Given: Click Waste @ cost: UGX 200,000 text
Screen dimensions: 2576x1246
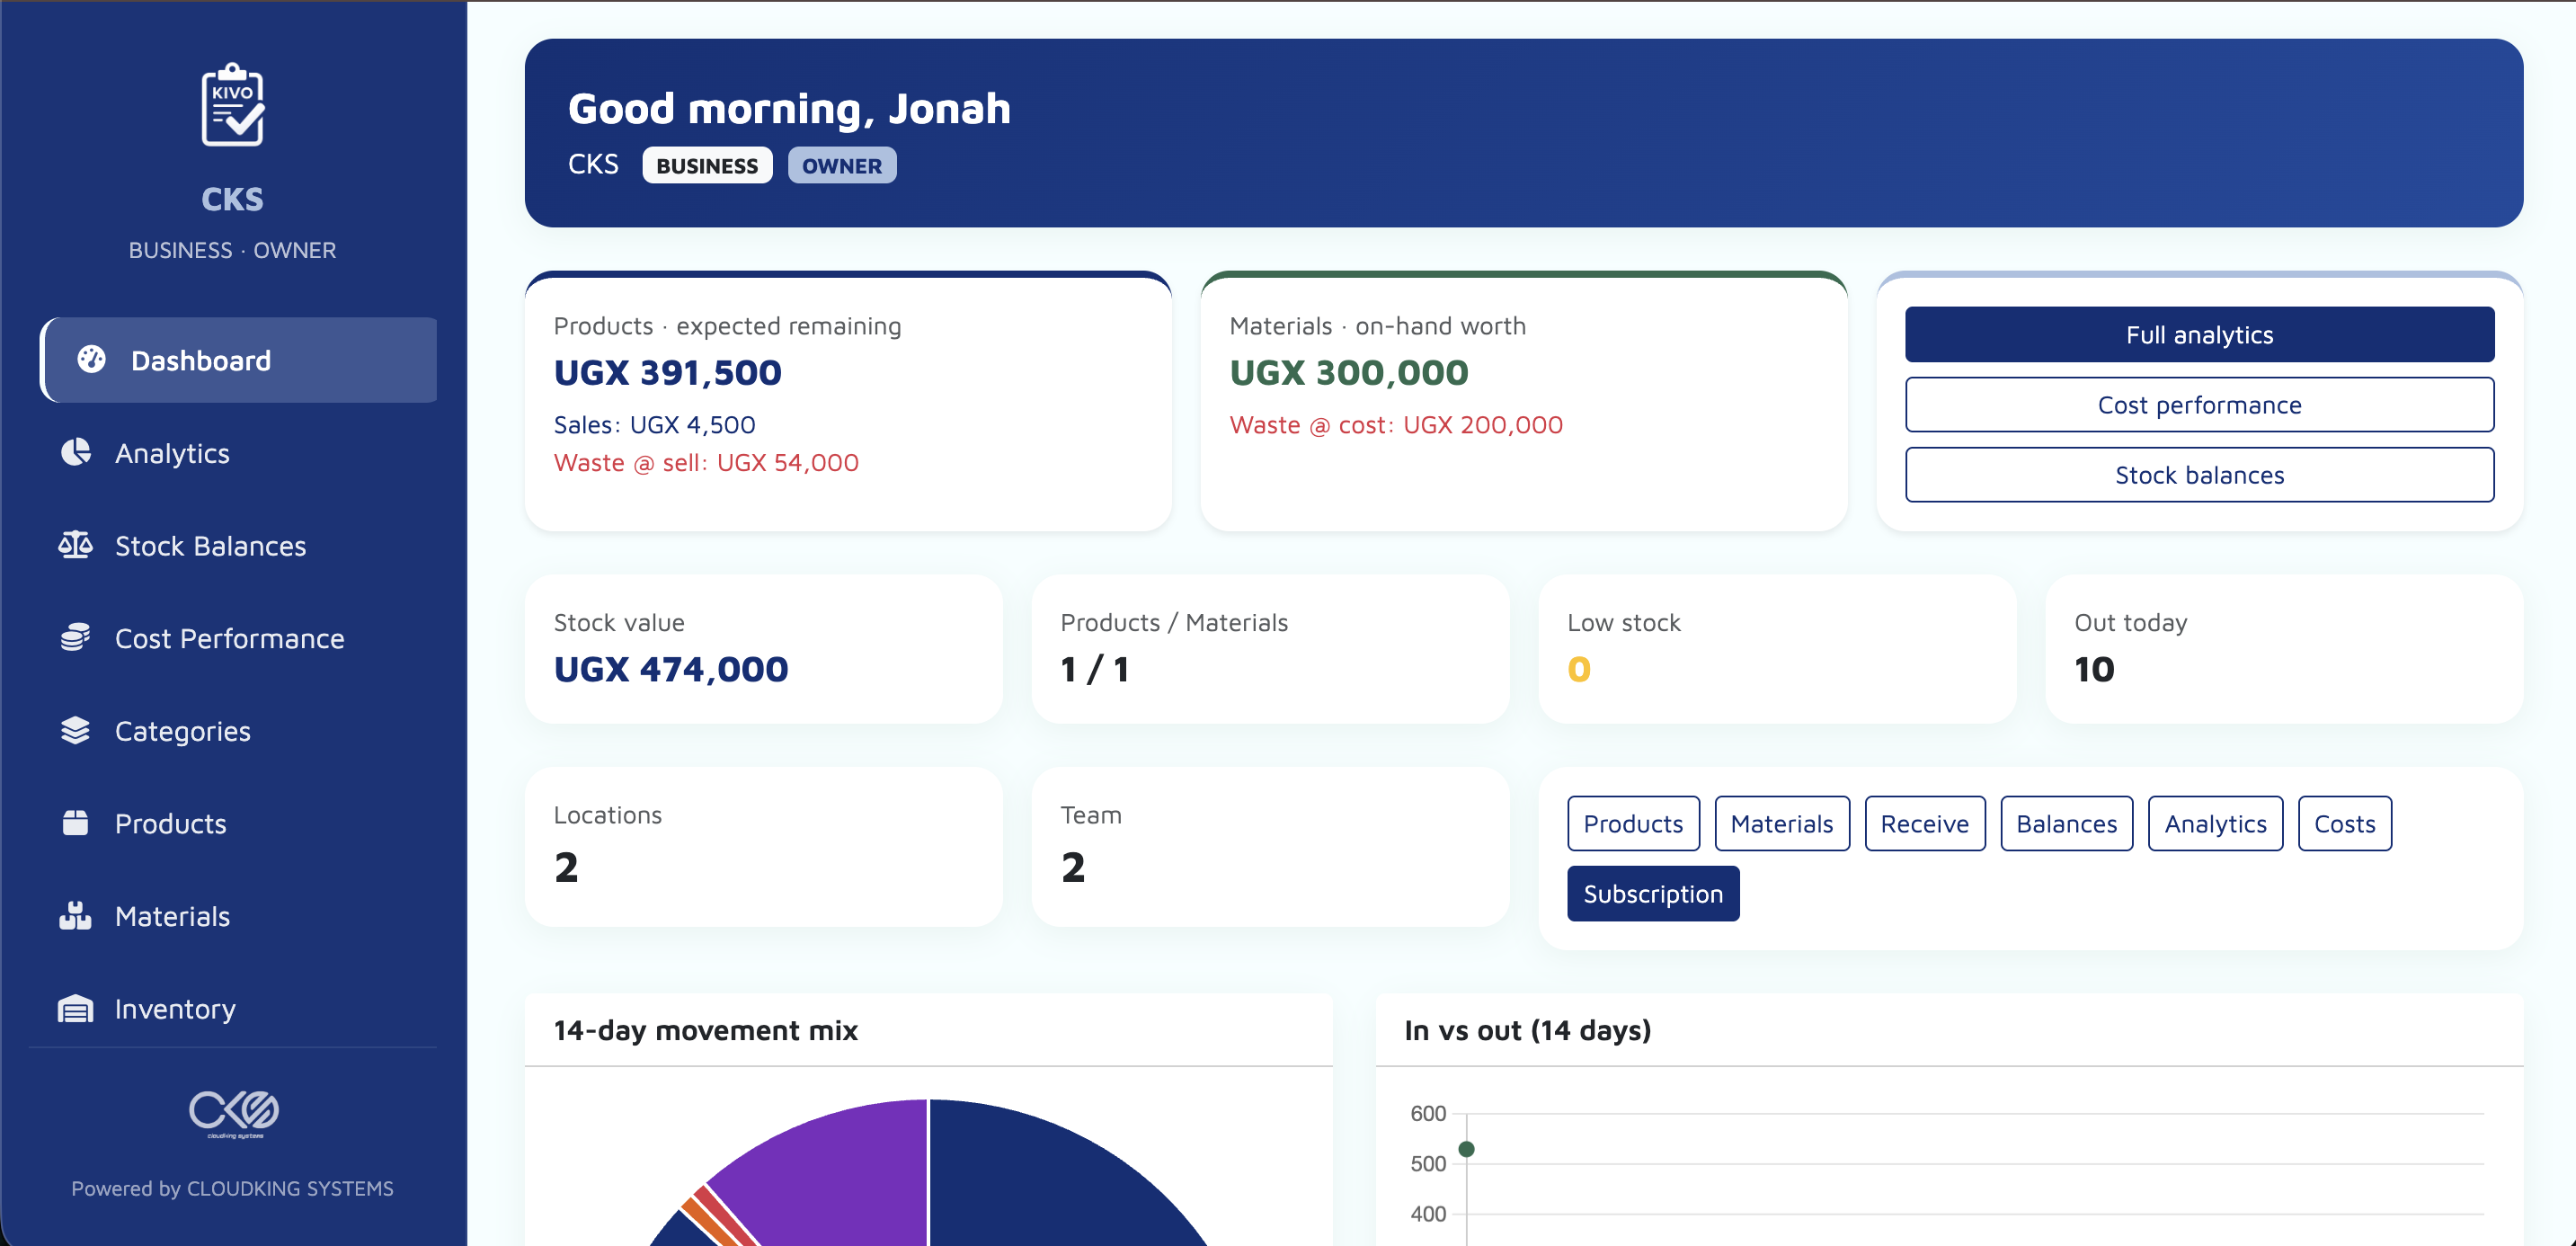Looking at the screenshot, I should pyautogui.click(x=1396, y=424).
